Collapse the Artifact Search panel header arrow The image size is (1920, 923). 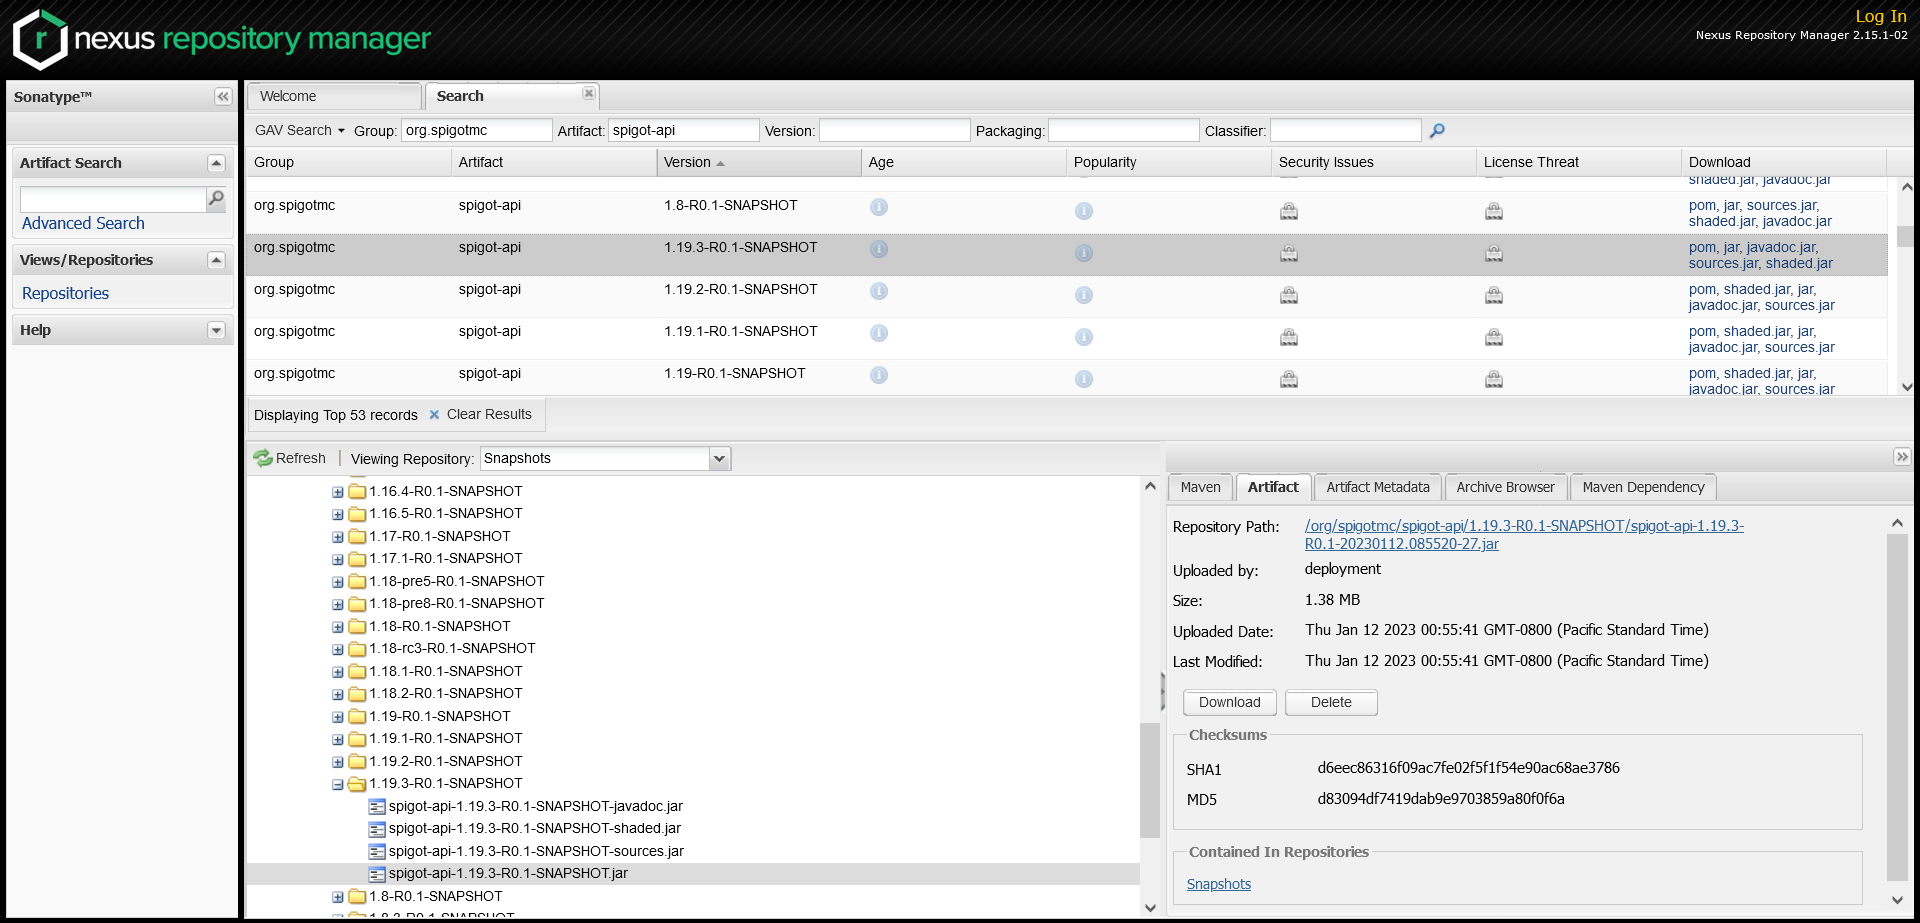click(x=216, y=162)
